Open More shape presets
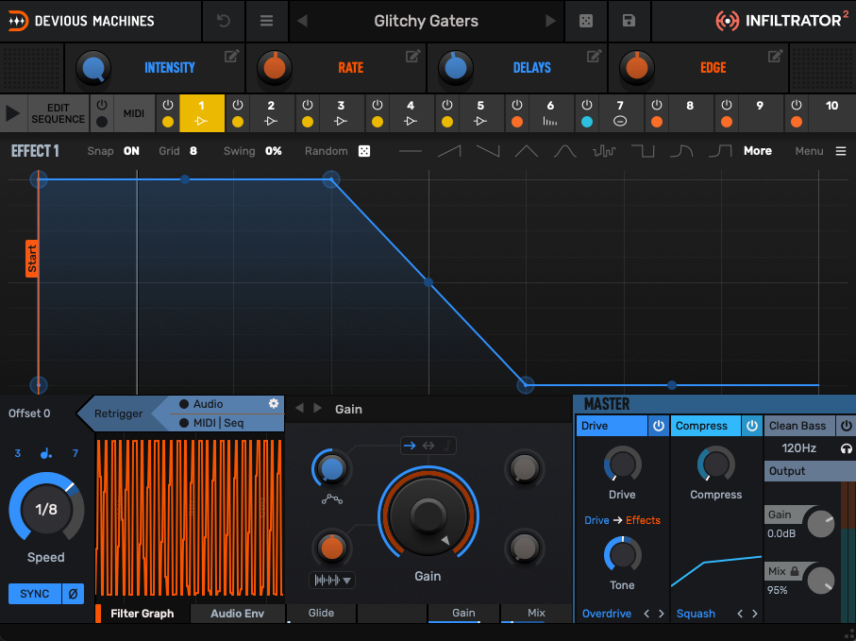856x641 pixels. tap(757, 151)
